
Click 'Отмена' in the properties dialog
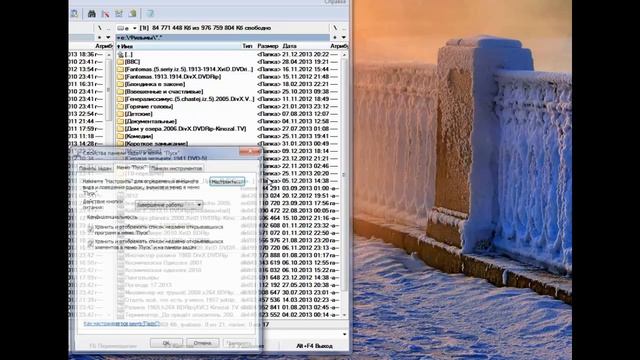[x=202, y=343]
